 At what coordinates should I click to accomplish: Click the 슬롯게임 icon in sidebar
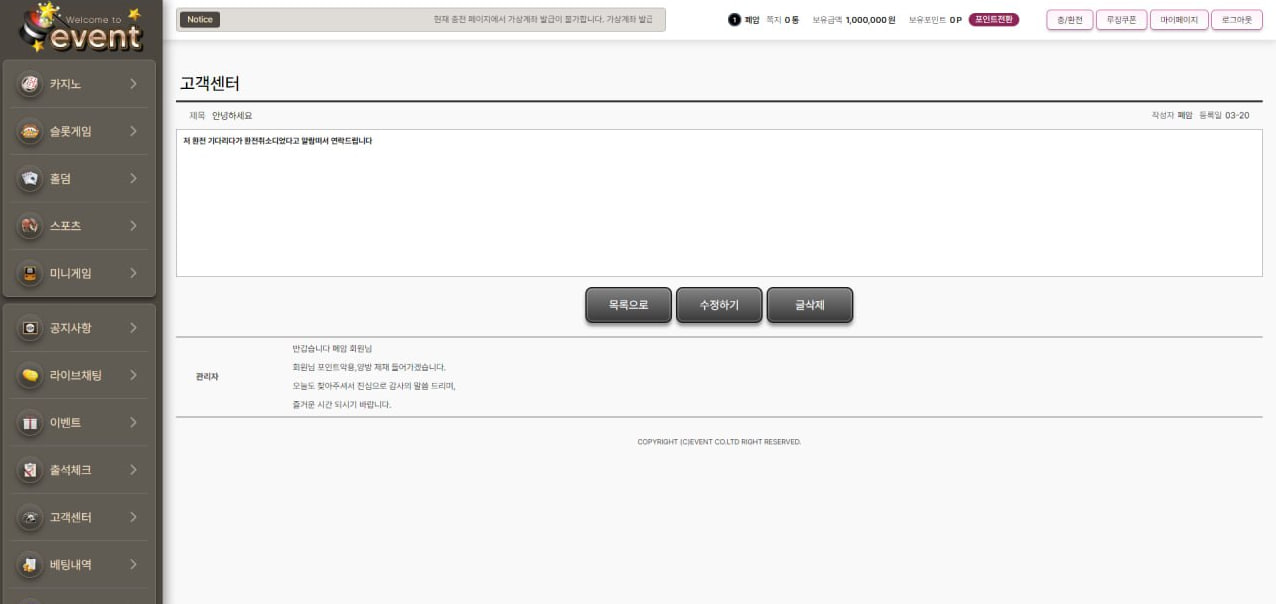[x=30, y=131]
